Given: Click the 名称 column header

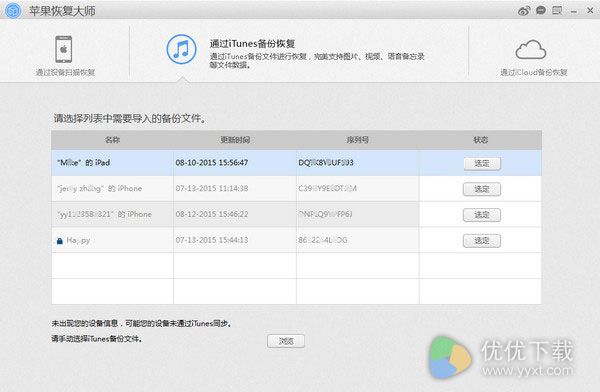Looking at the screenshot, I should click(112, 140).
